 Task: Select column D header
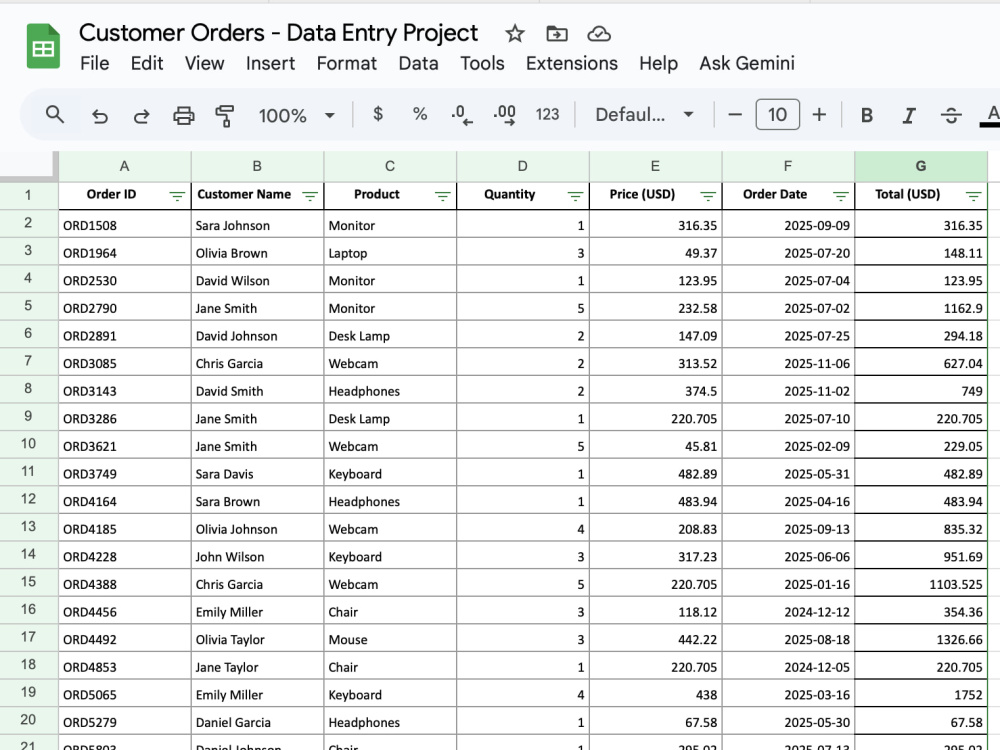[x=522, y=166]
